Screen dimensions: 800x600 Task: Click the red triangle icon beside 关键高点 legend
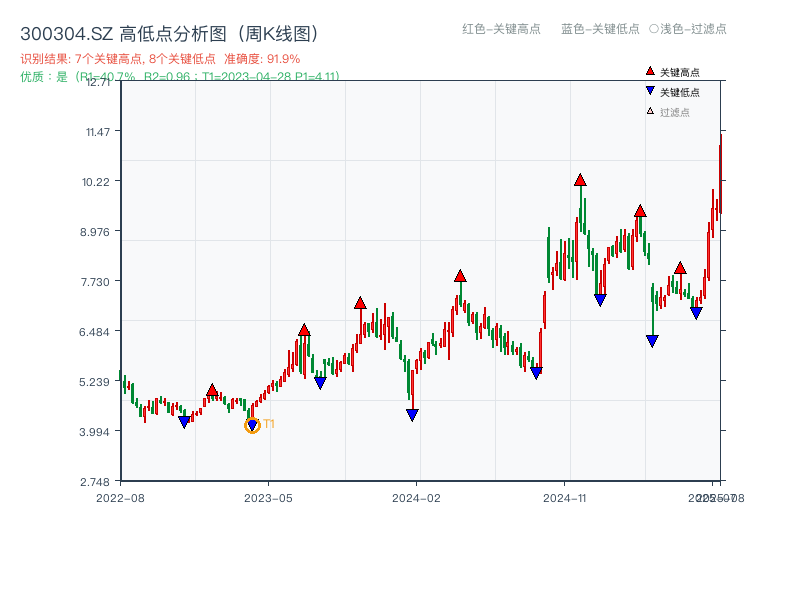650,71
